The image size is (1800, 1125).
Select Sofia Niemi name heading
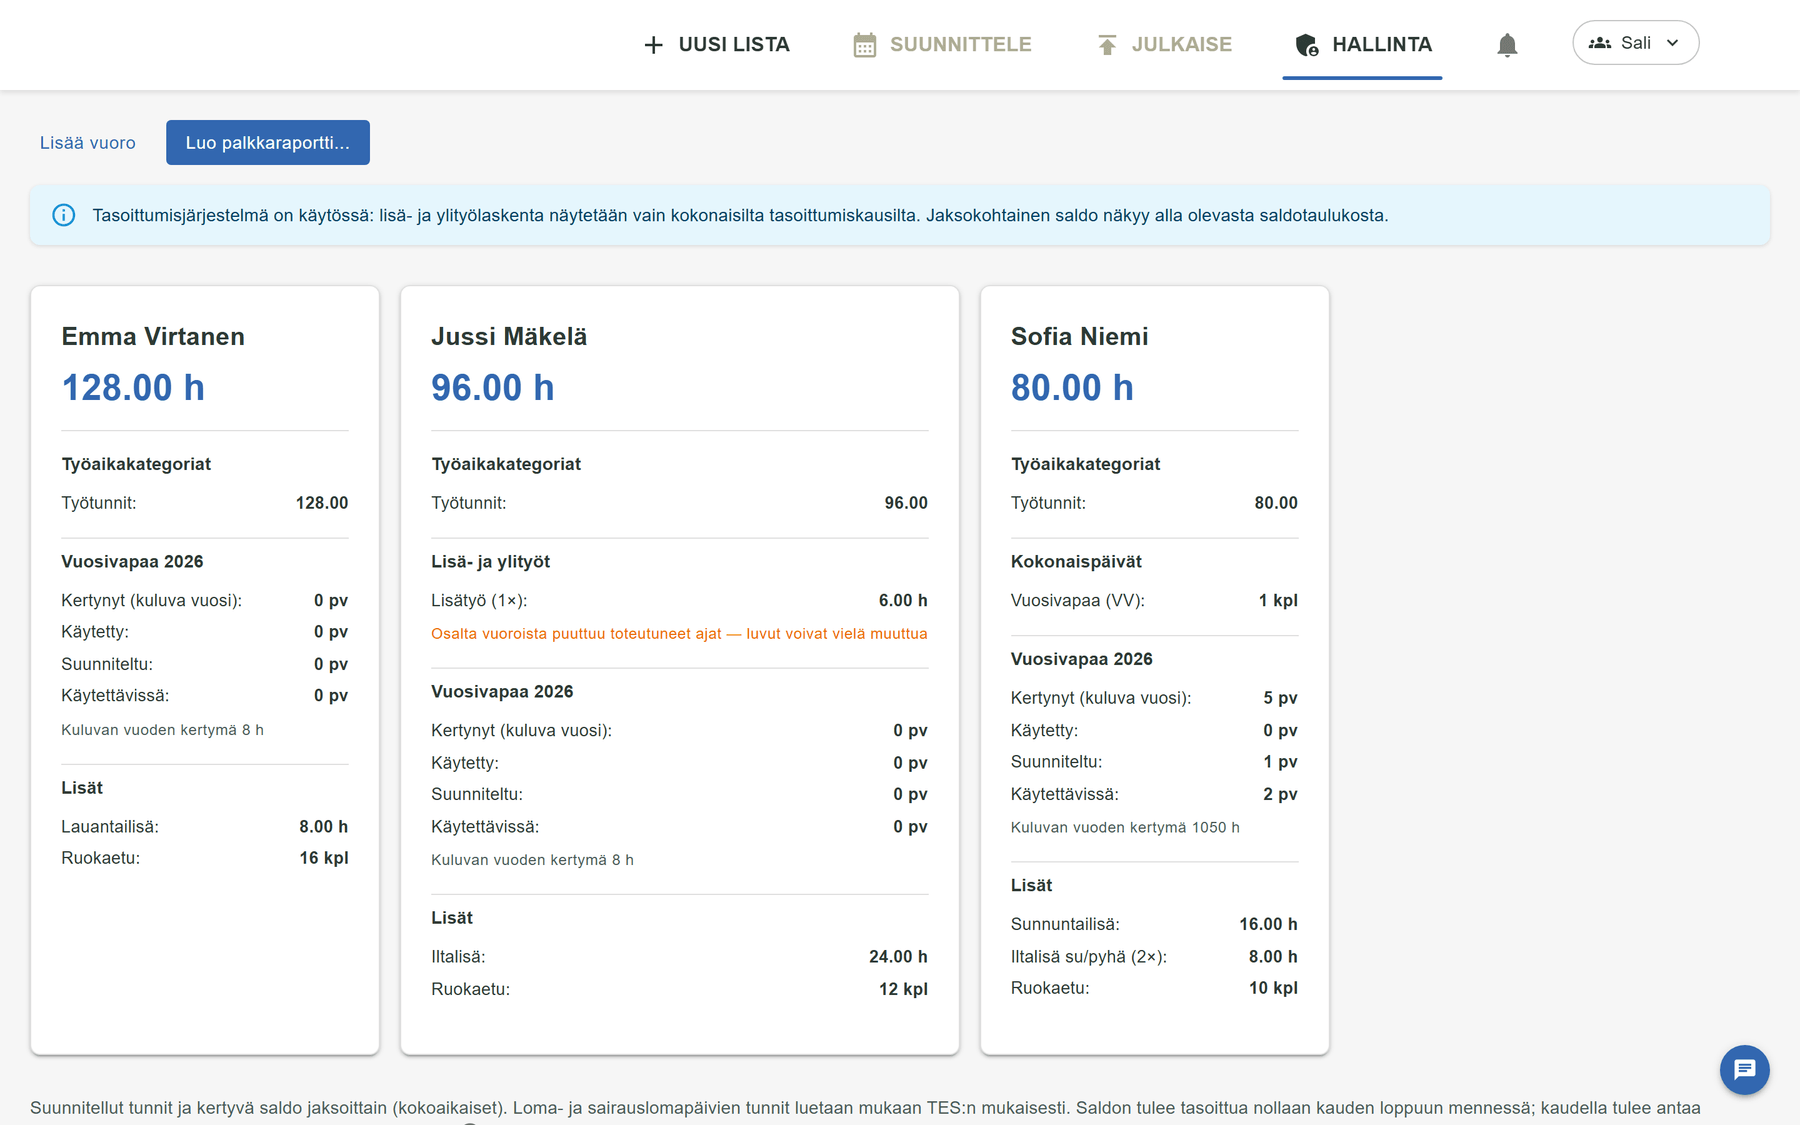click(x=1079, y=337)
